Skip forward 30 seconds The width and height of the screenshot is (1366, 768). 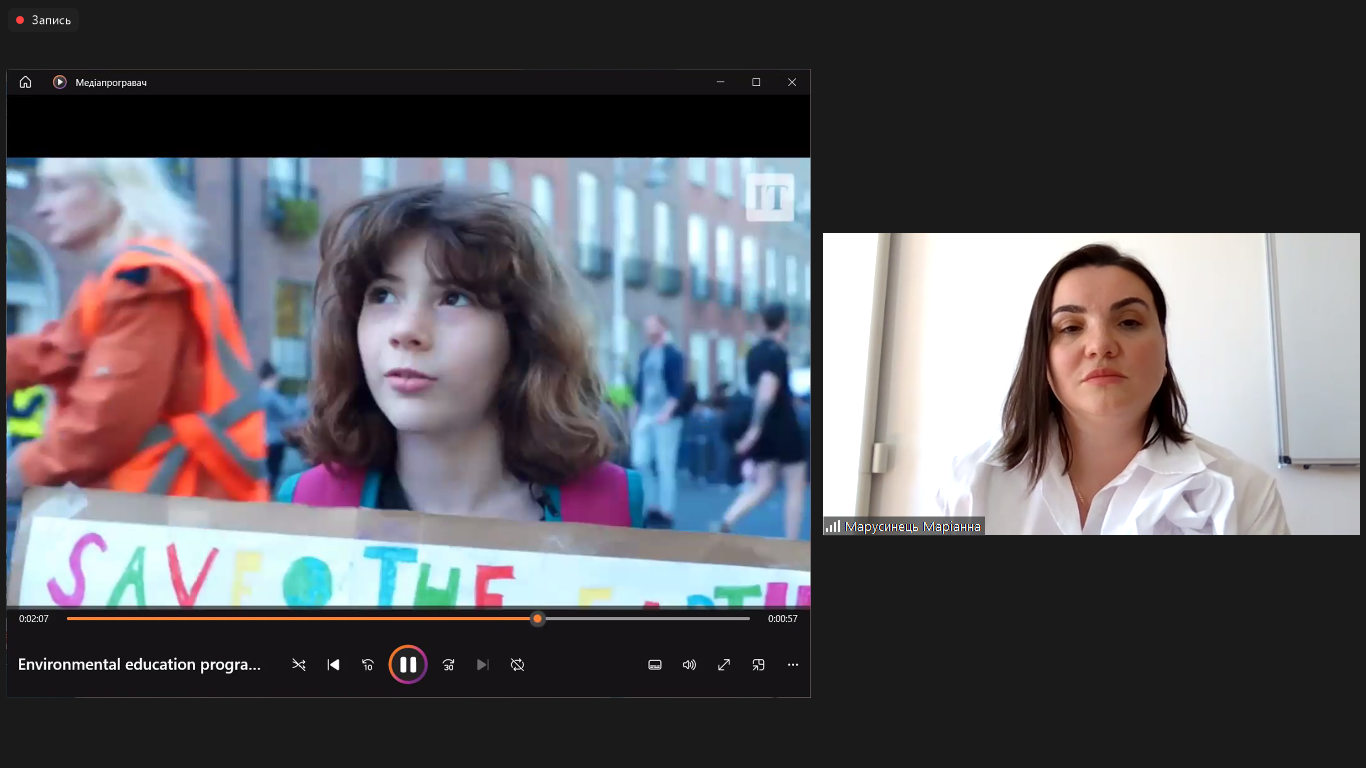tap(448, 665)
